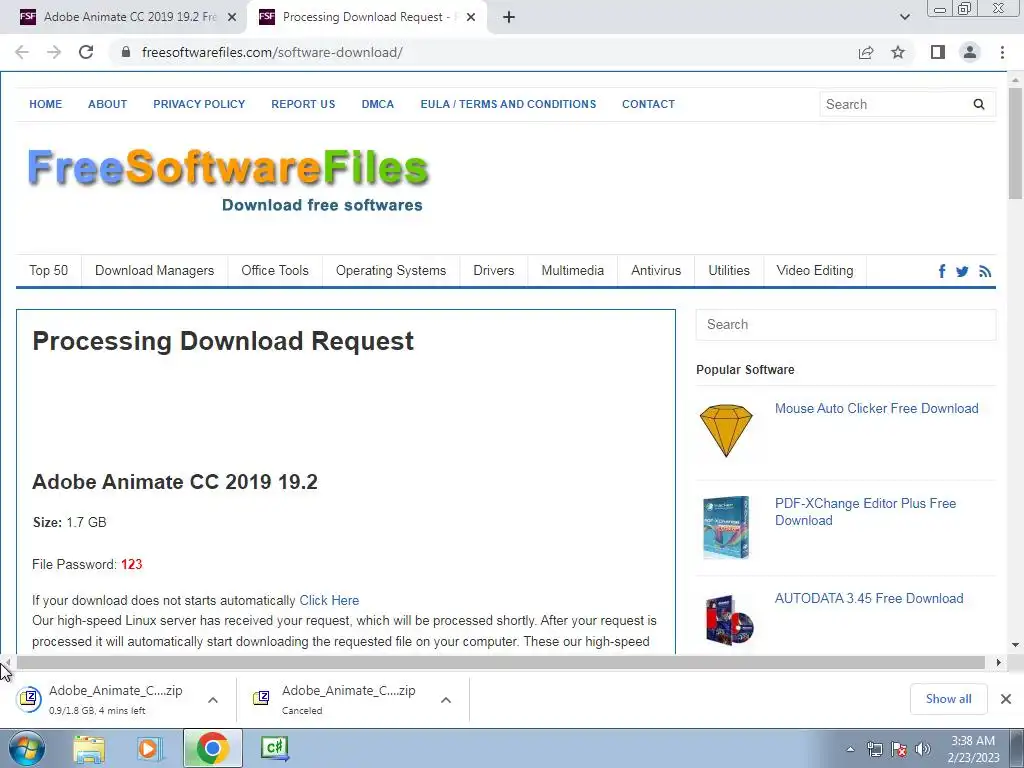This screenshot has width=1024, height=768.
Task: Open the HOME menu link
Action: 46,104
